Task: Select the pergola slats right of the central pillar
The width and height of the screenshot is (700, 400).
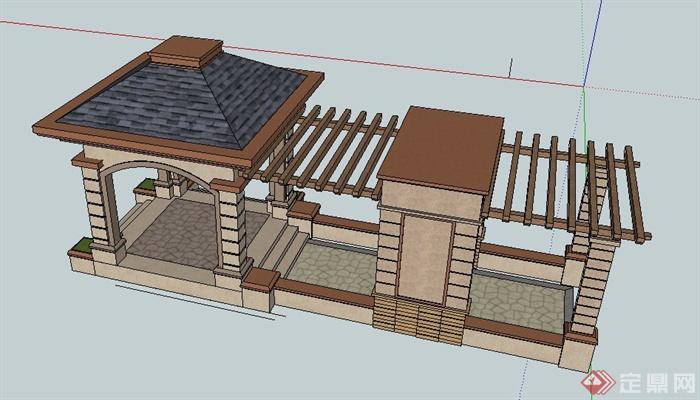Action: [569, 188]
